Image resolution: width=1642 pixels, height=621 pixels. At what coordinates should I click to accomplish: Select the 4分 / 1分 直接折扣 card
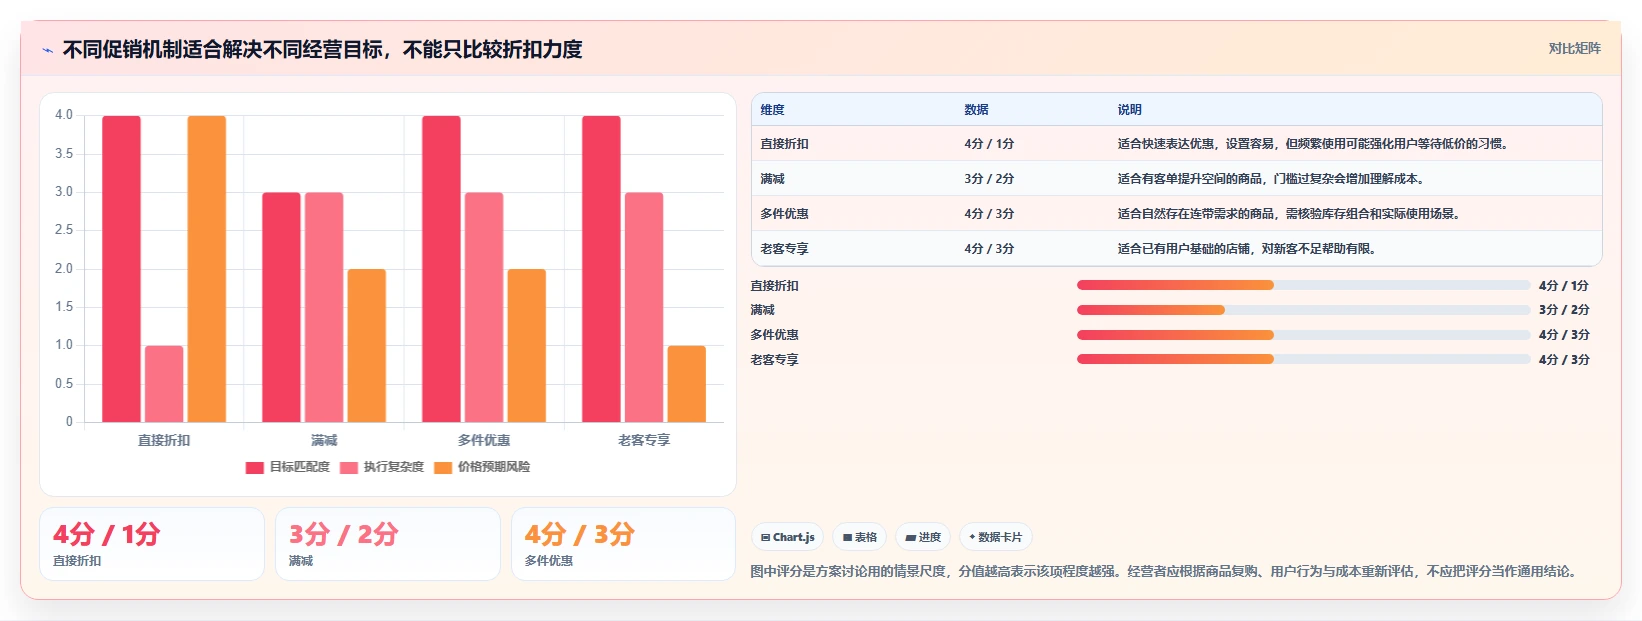[152, 544]
